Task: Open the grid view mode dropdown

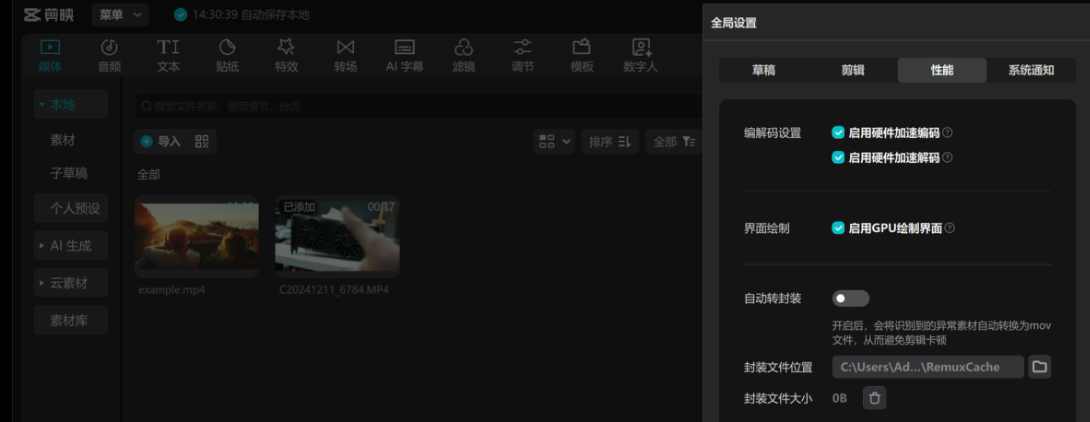Action: click(555, 142)
